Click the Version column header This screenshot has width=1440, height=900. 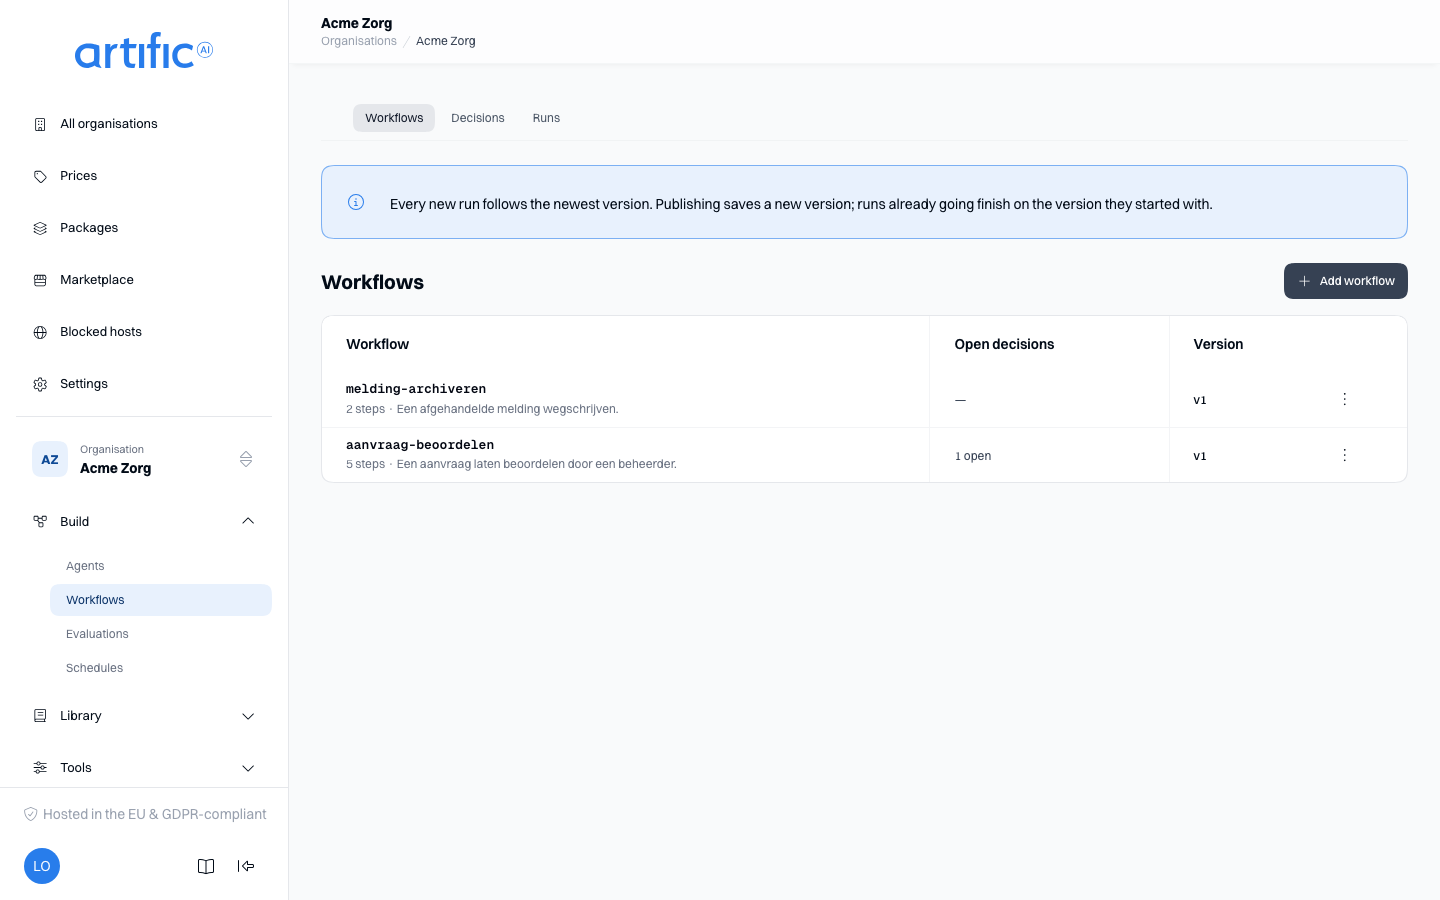click(1218, 344)
